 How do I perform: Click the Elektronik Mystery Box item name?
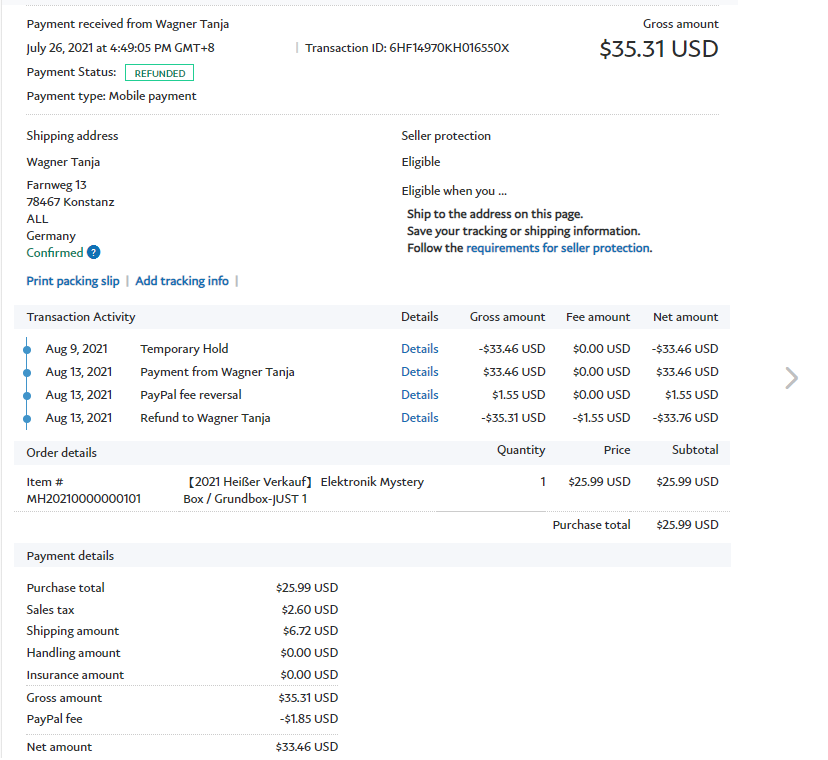click(x=305, y=490)
